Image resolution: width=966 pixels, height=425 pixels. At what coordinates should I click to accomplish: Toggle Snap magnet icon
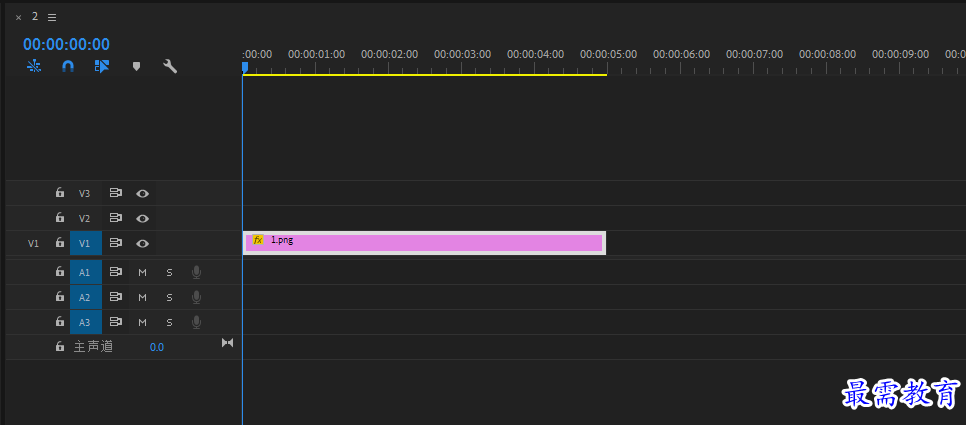68,67
